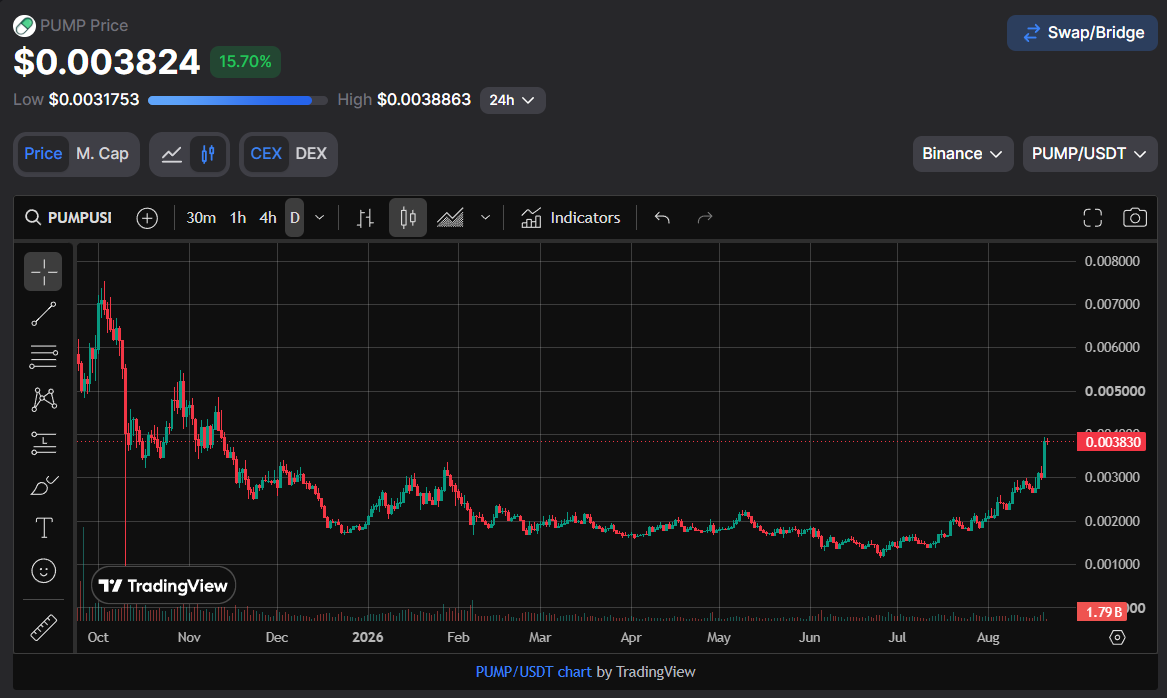1167x698 pixels.
Task: Open the Binance exchange dropdown
Action: click(x=963, y=154)
